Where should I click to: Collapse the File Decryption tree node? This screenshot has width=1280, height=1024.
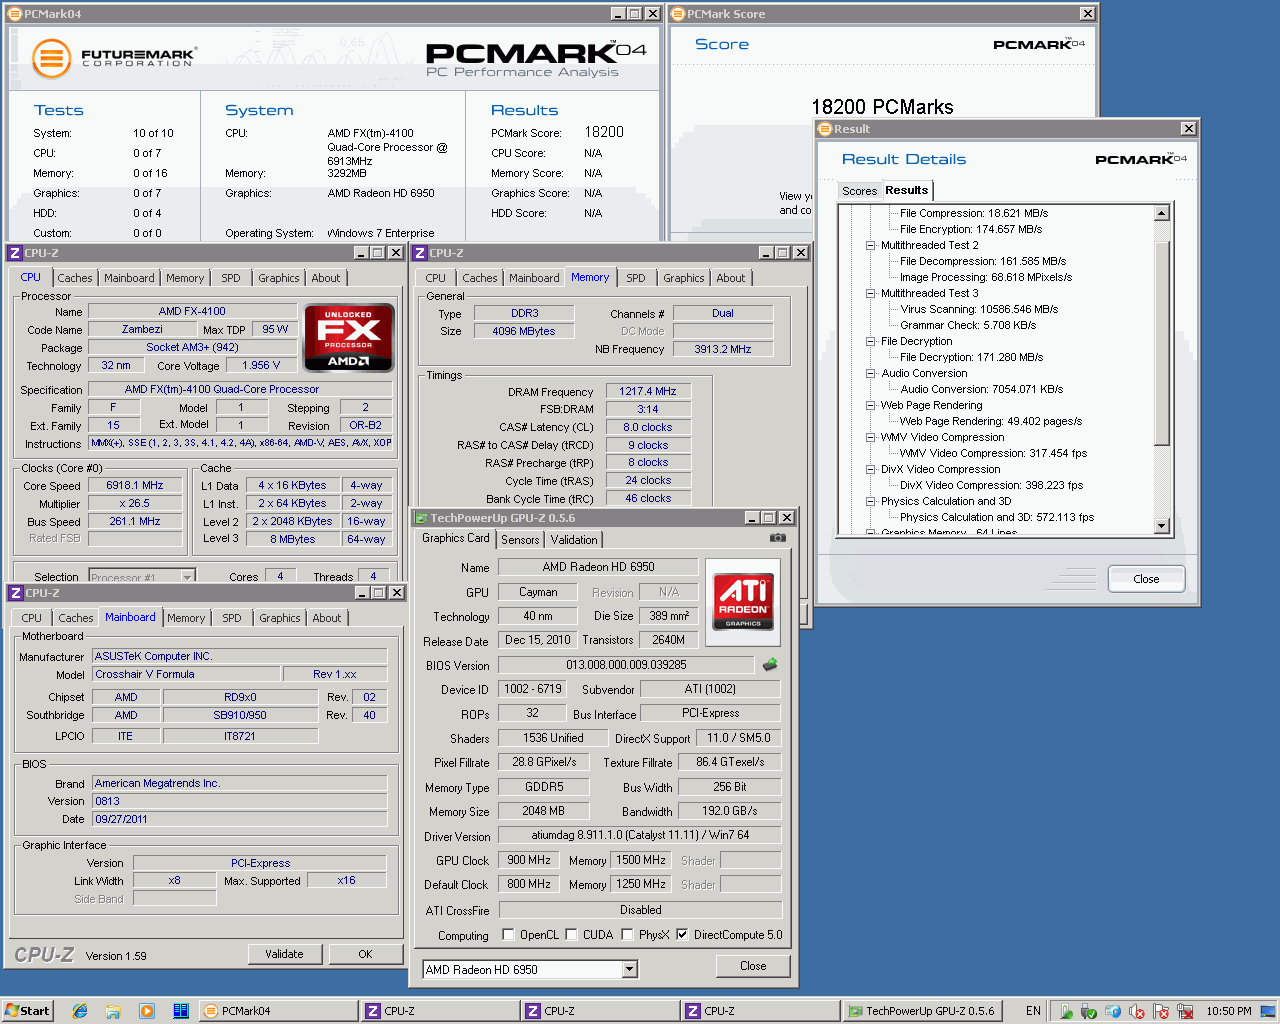tap(871, 341)
